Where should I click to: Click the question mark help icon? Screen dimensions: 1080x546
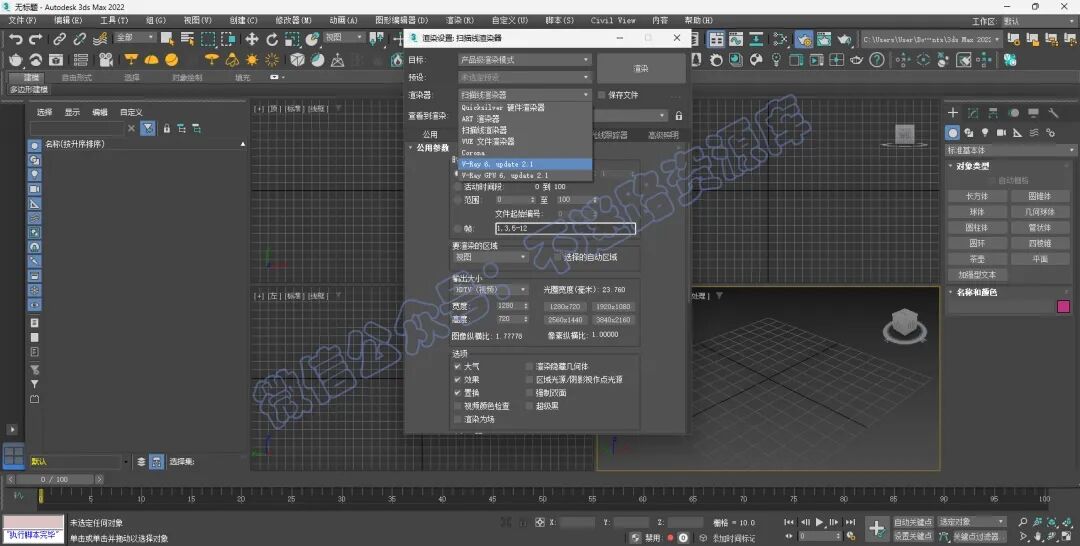coord(876,61)
